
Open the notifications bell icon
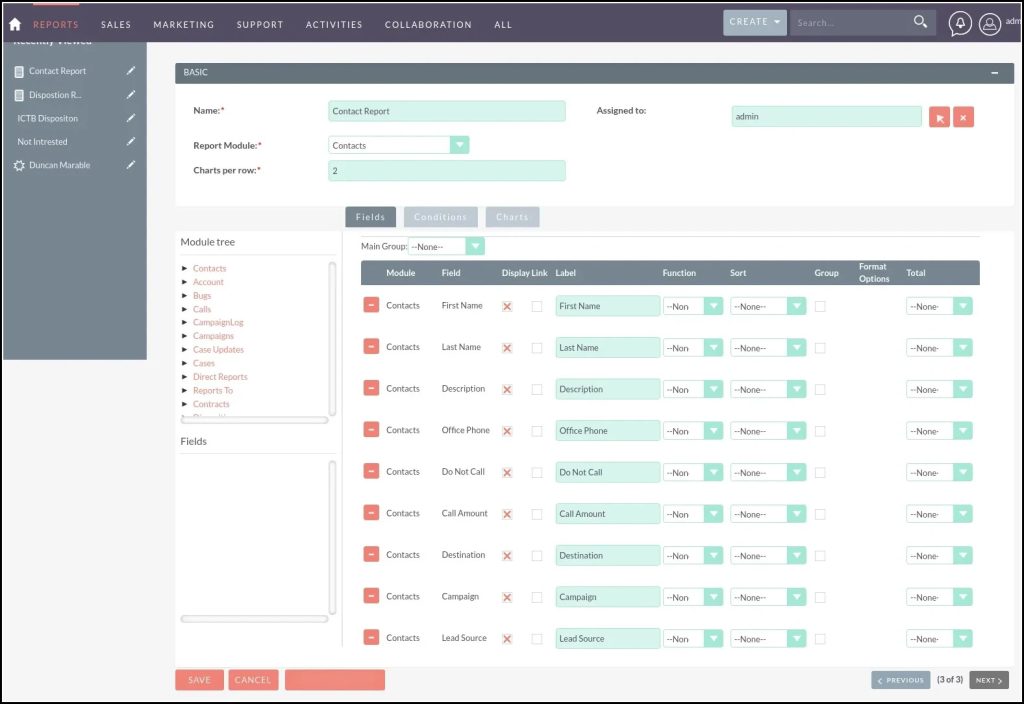(960, 24)
